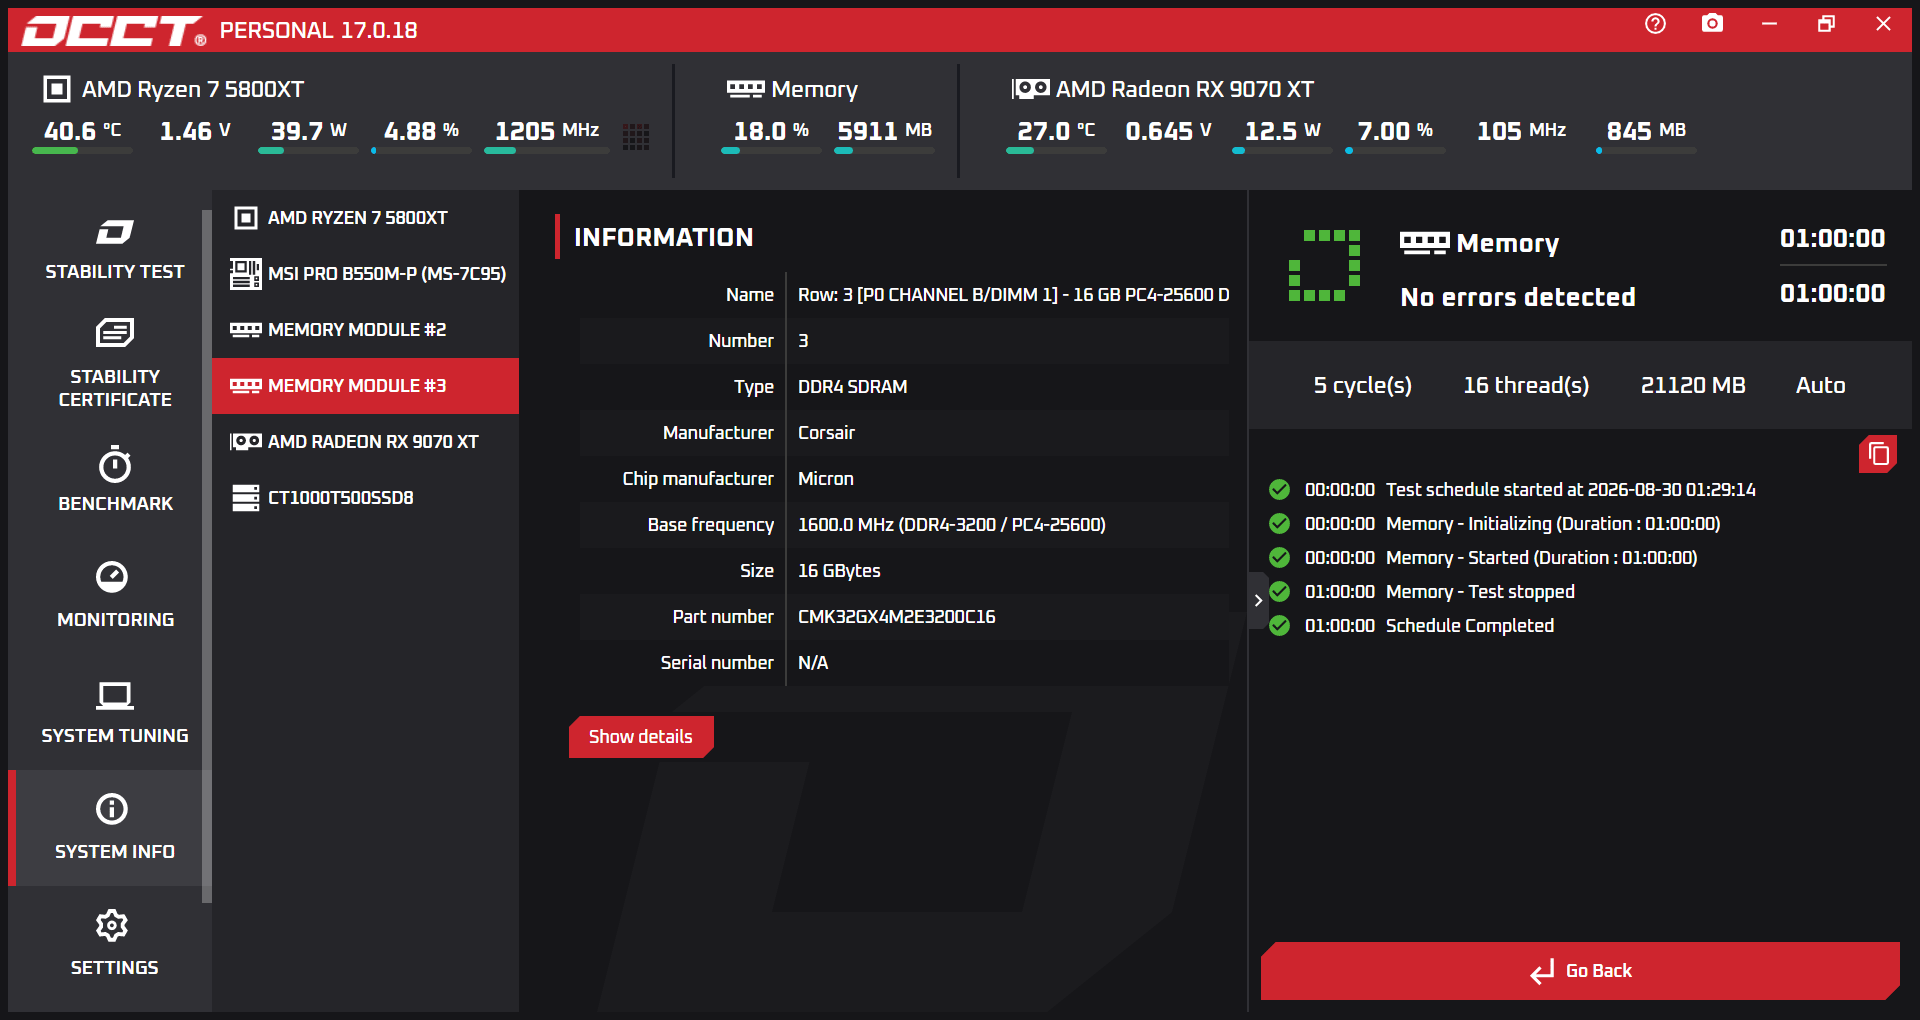This screenshot has height=1020, width=1920.
Task: Click the Base frequency value 1600.0 MHz
Action: [x=951, y=525]
